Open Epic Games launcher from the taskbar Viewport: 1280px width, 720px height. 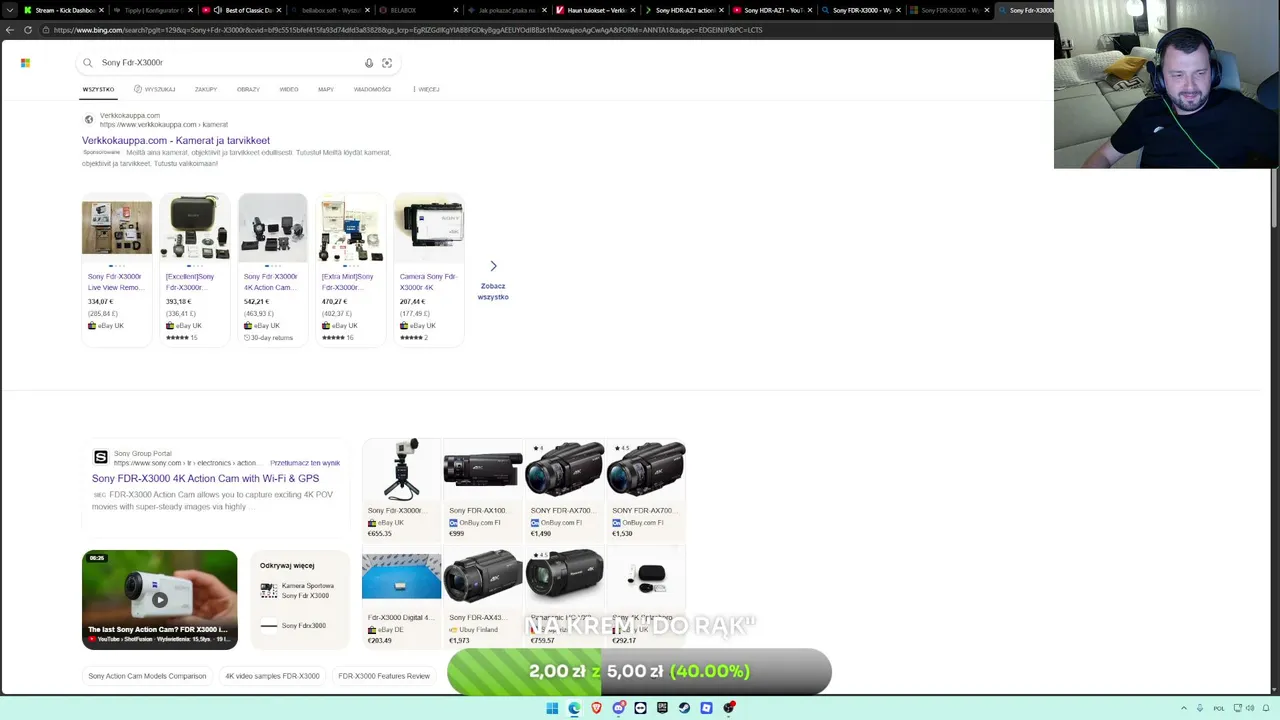pos(662,708)
